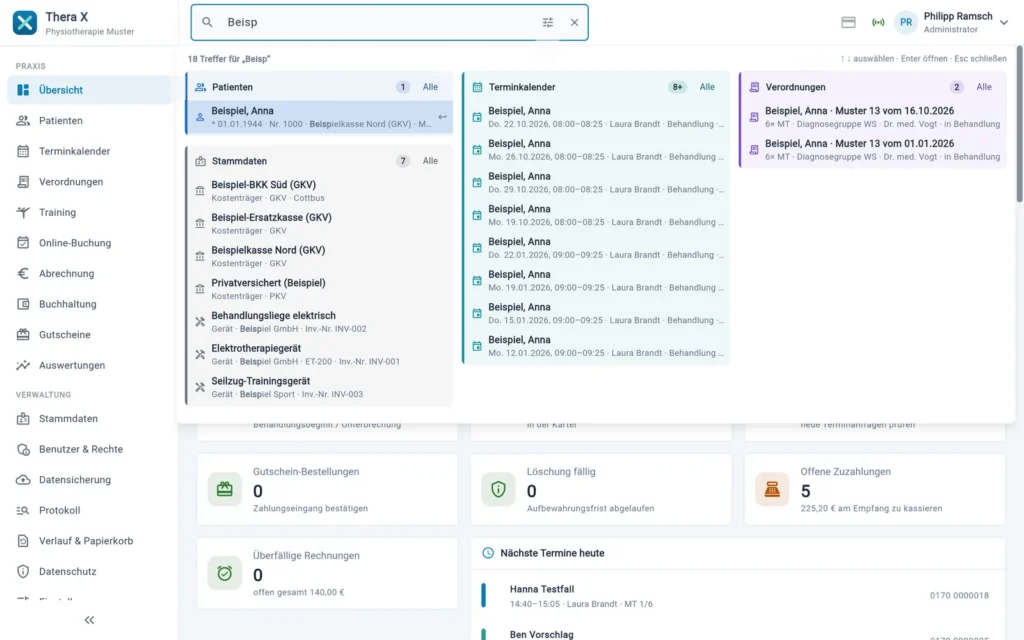Open search filter options icon

(548, 22)
